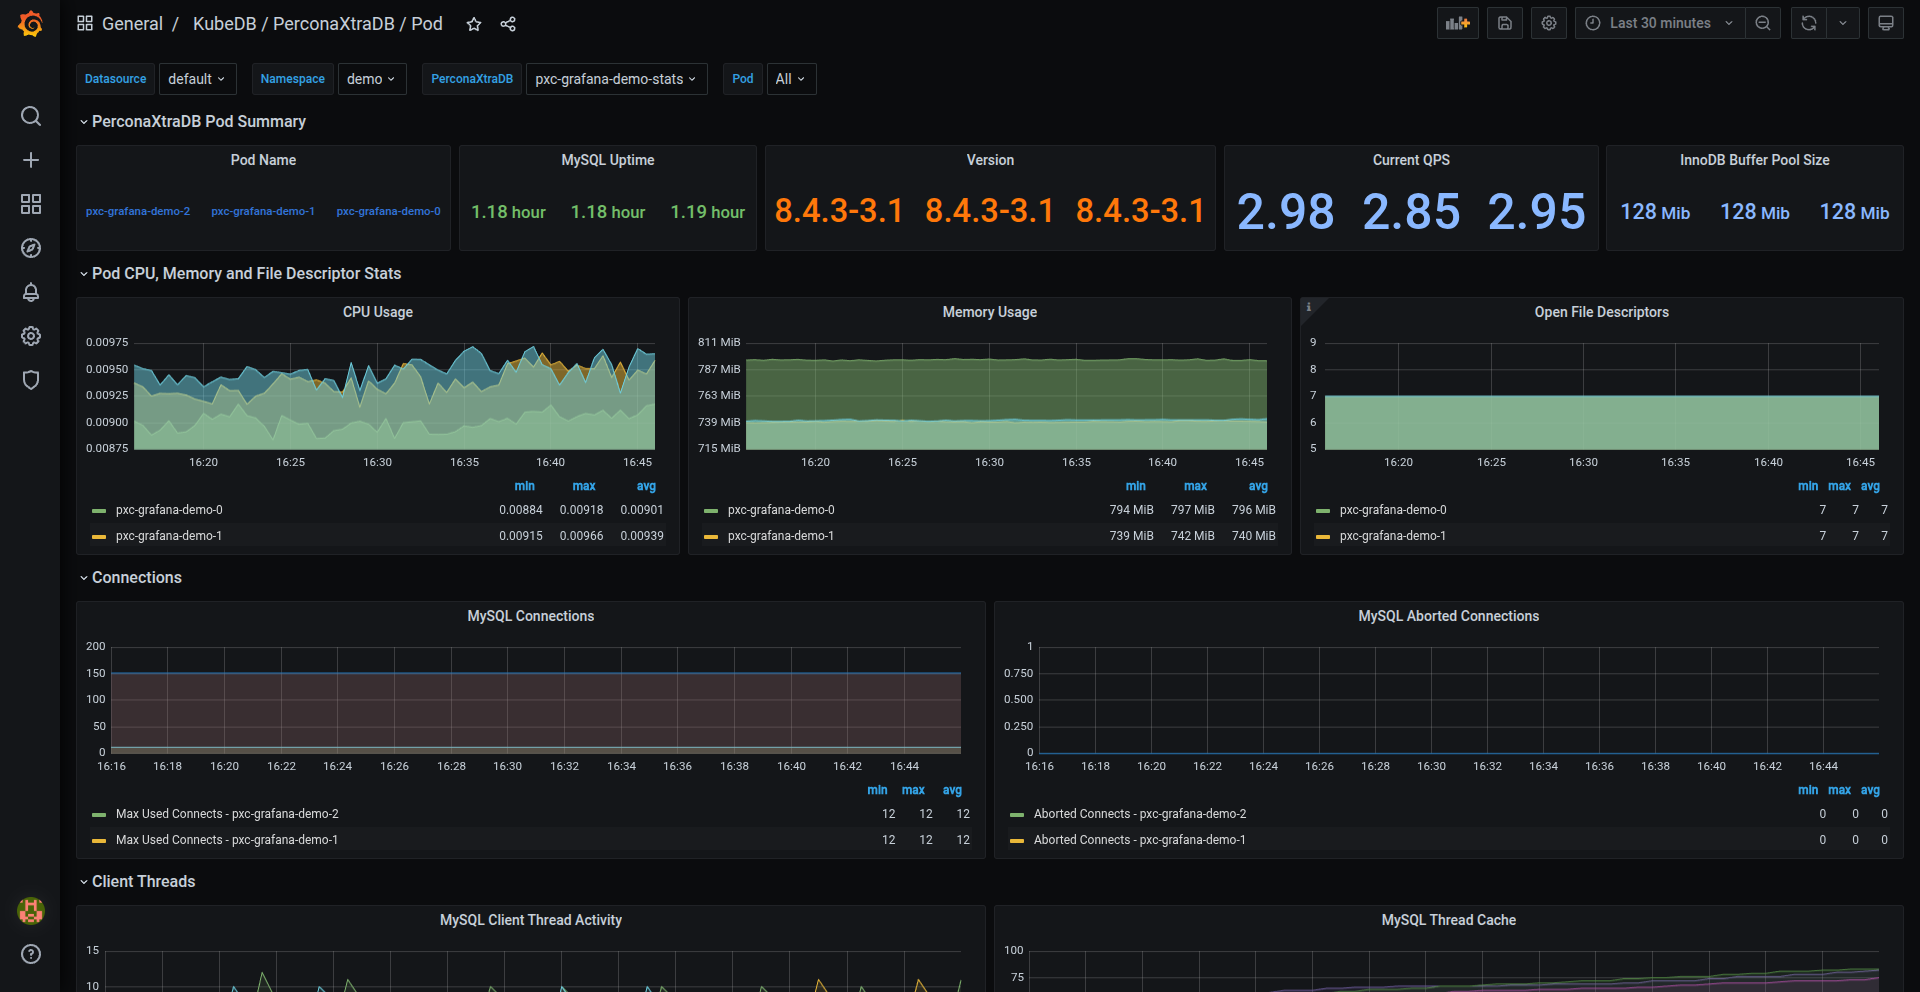Click the Create plus icon in sidebar
This screenshot has height=992, width=1920.
click(31, 160)
